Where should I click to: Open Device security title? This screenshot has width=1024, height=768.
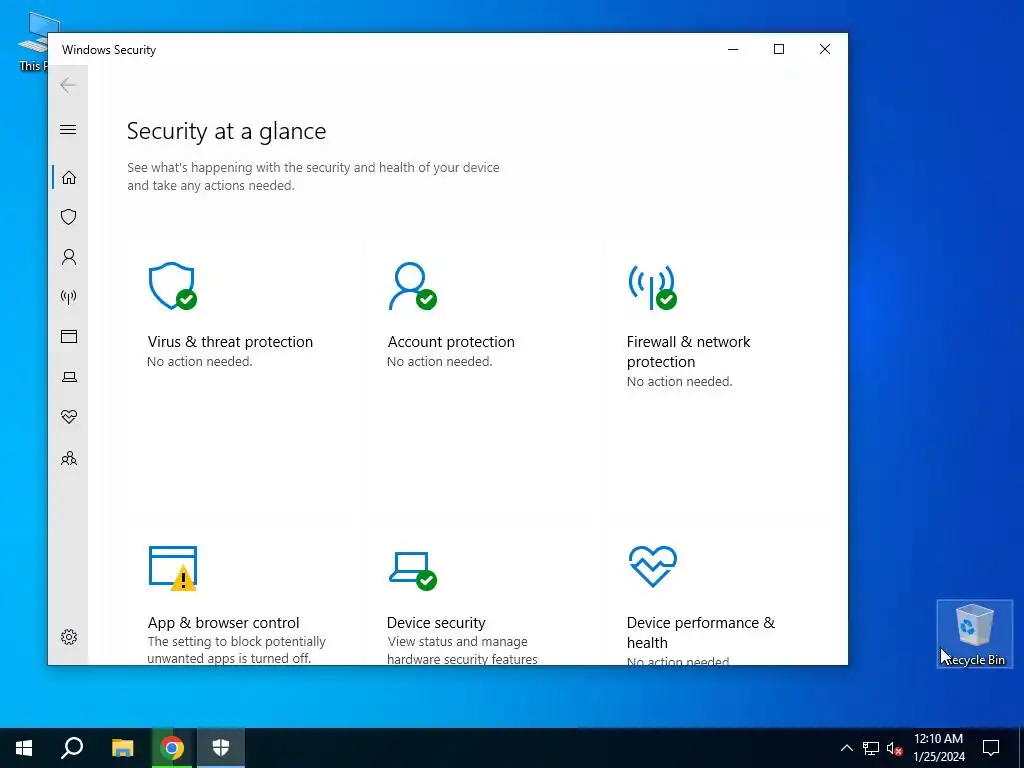pyautogui.click(x=436, y=622)
